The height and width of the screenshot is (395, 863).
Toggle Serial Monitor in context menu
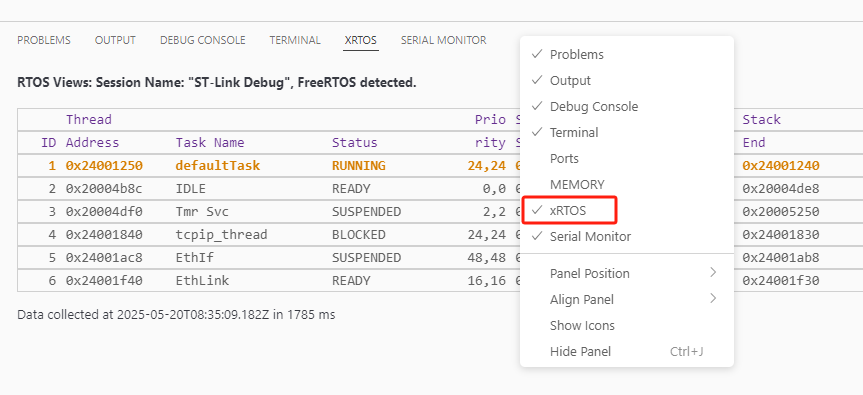(x=626, y=237)
